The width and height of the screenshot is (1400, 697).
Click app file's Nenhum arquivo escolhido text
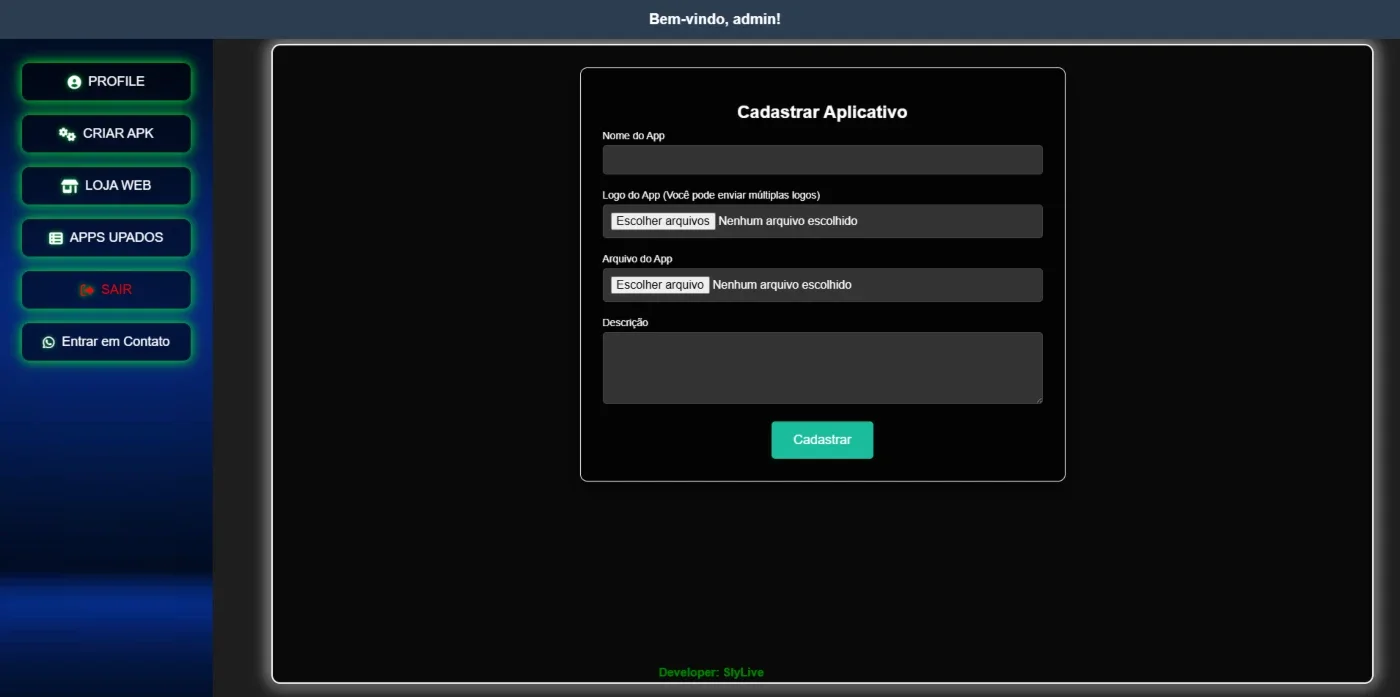782,285
